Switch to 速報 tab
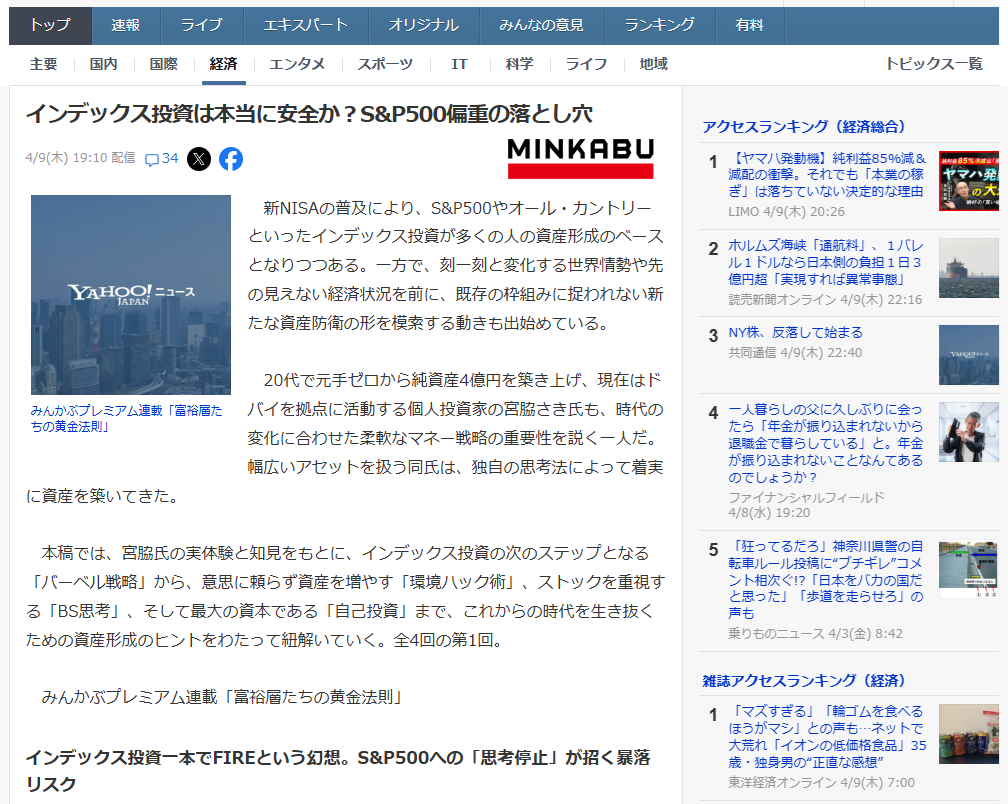The width and height of the screenshot is (1008, 804). tap(125, 25)
